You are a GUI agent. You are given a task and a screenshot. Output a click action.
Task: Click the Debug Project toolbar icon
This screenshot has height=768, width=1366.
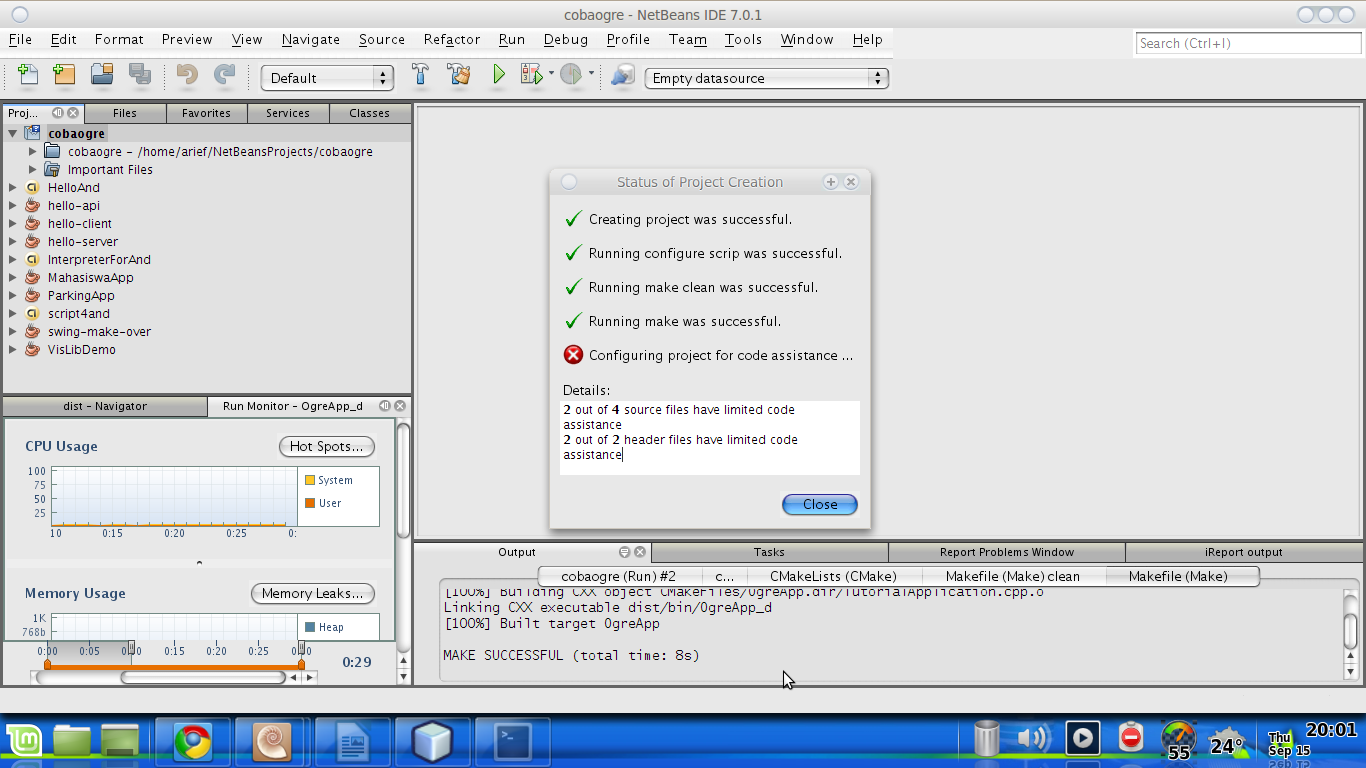pyautogui.click(x=531, y=75)
